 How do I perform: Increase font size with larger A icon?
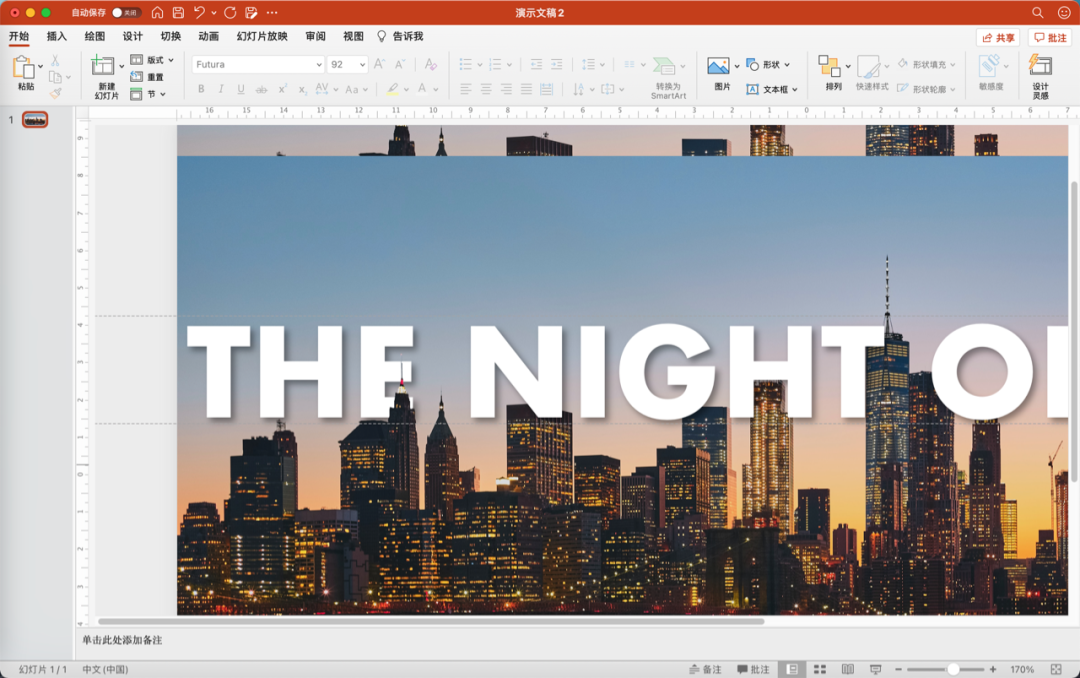click(x=379, y=64)
